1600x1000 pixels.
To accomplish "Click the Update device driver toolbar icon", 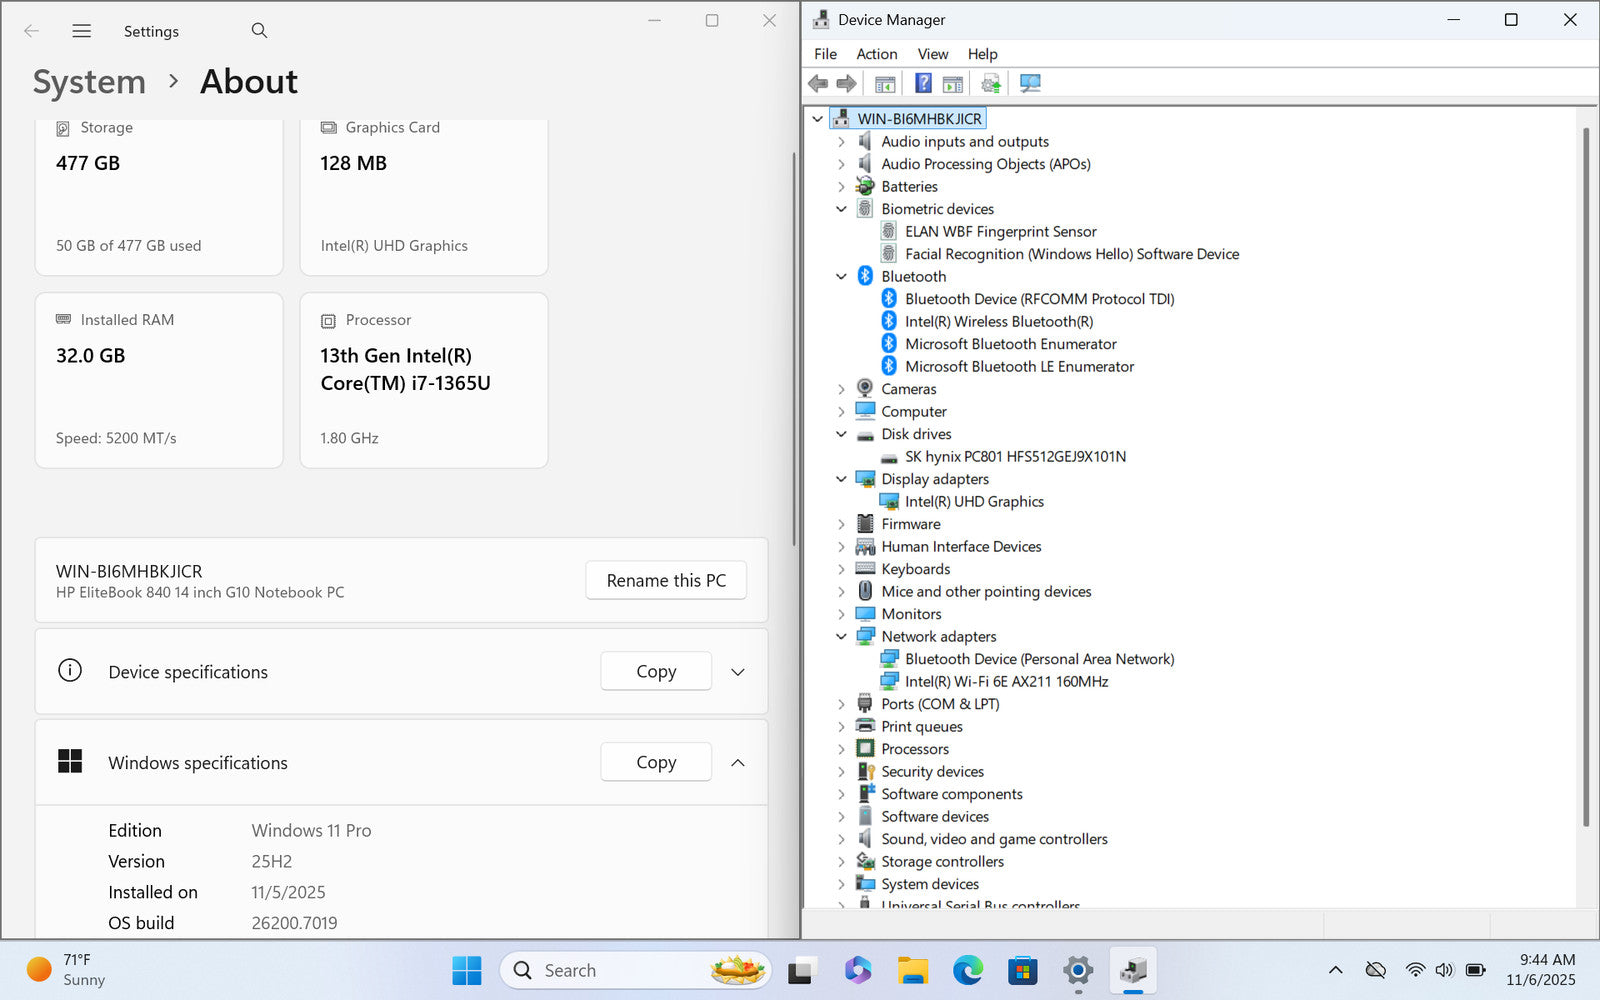I will coord(990,83).
